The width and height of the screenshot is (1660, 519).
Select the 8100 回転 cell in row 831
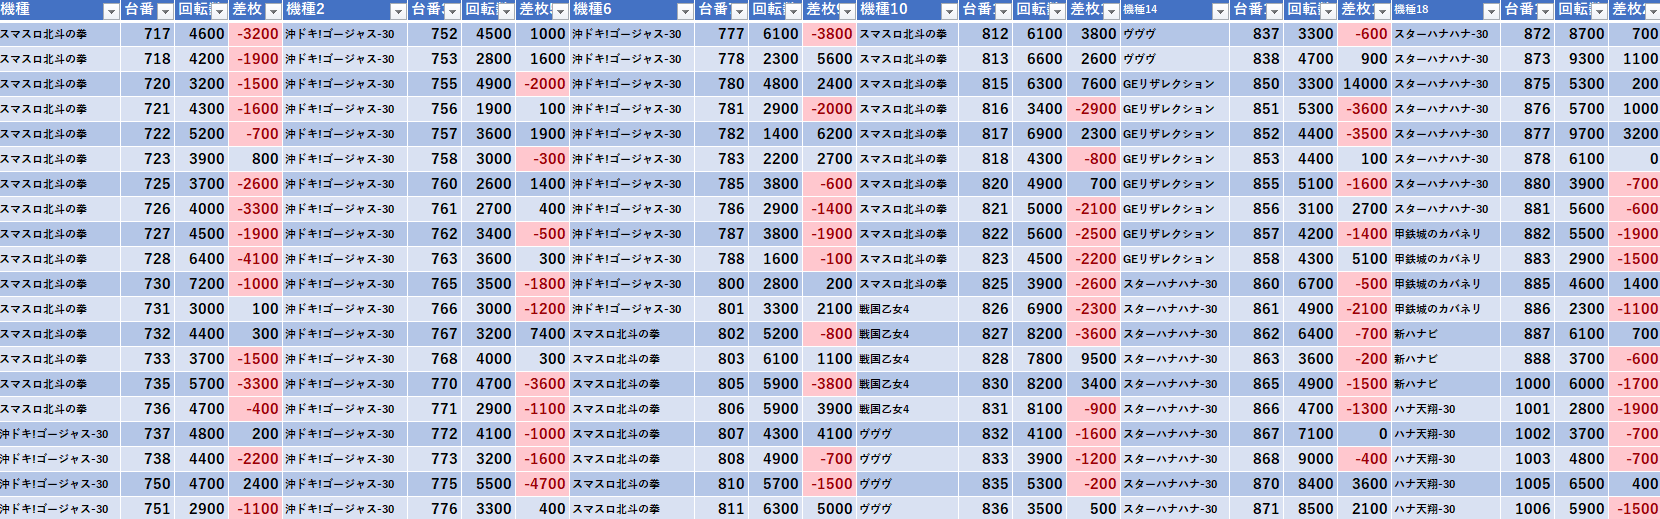[x=1039, y=409]
